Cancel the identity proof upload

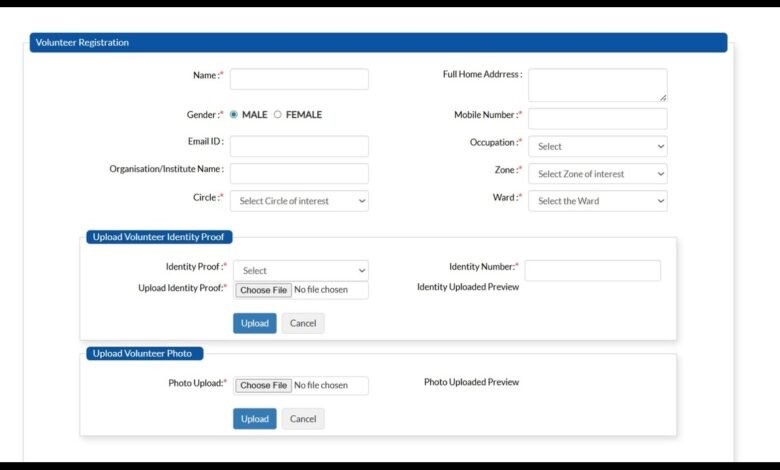pyautogui.click(x=303, y=323)
